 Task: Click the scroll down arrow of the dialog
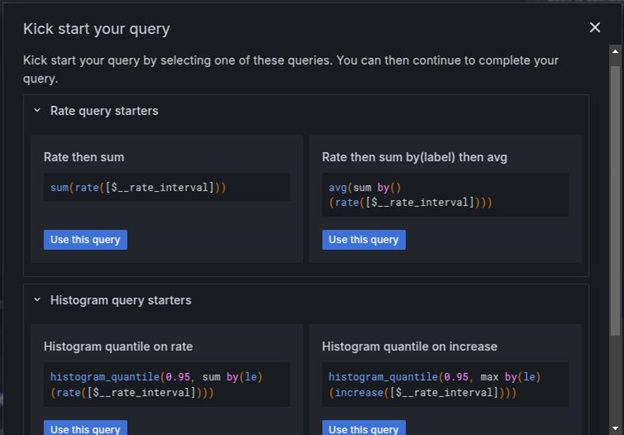click(615, 427)
